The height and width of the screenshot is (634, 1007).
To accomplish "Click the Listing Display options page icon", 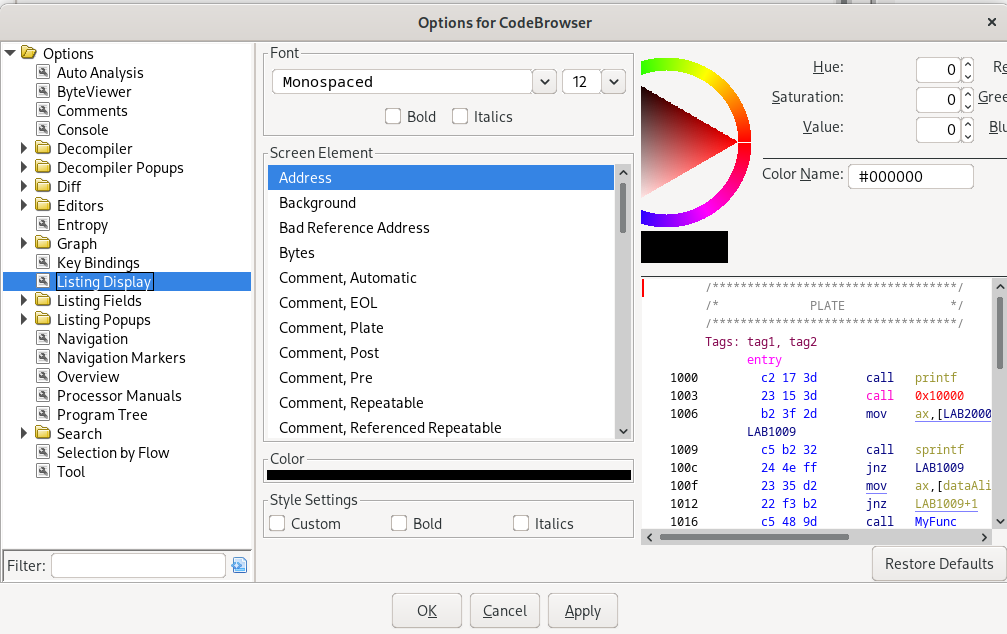I will 43,281.
